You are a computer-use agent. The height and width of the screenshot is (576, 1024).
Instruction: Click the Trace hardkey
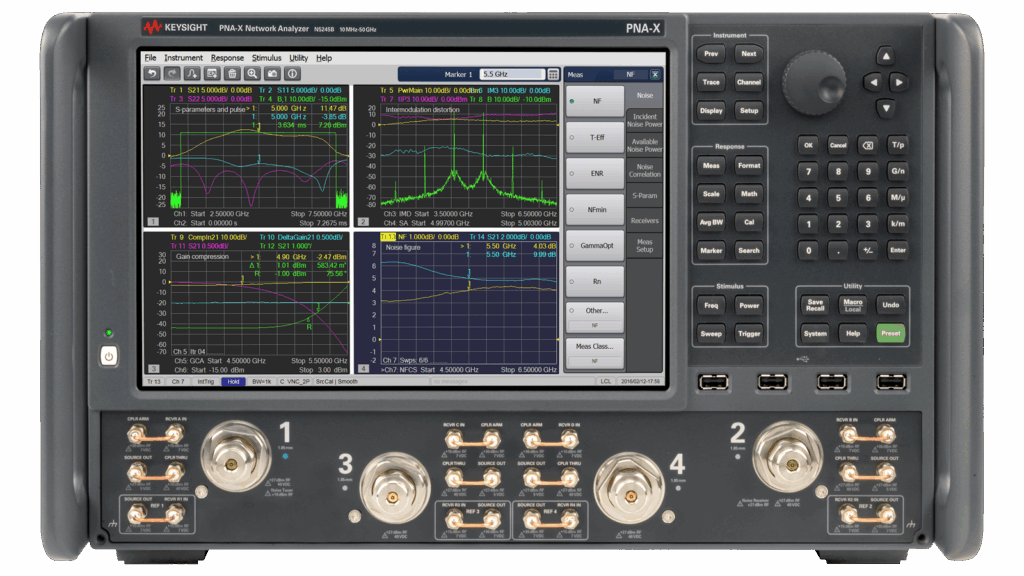coord(711,82)
